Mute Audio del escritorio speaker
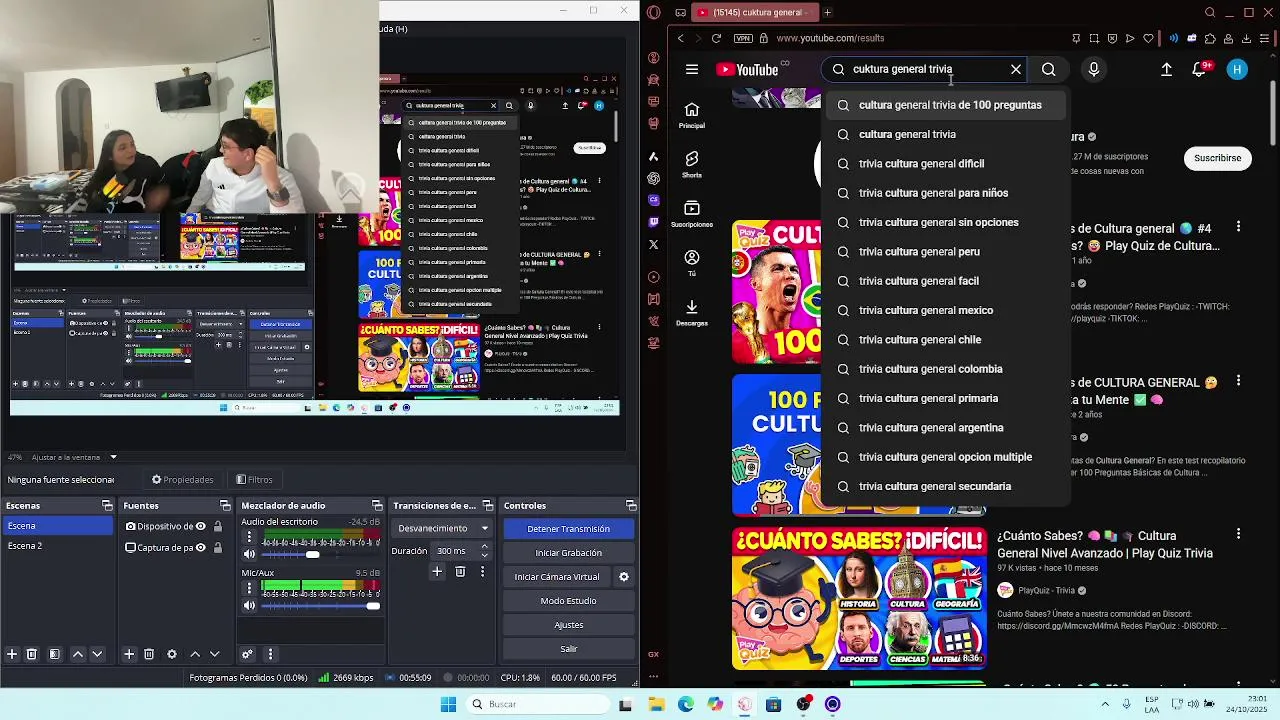 (250, 554)
